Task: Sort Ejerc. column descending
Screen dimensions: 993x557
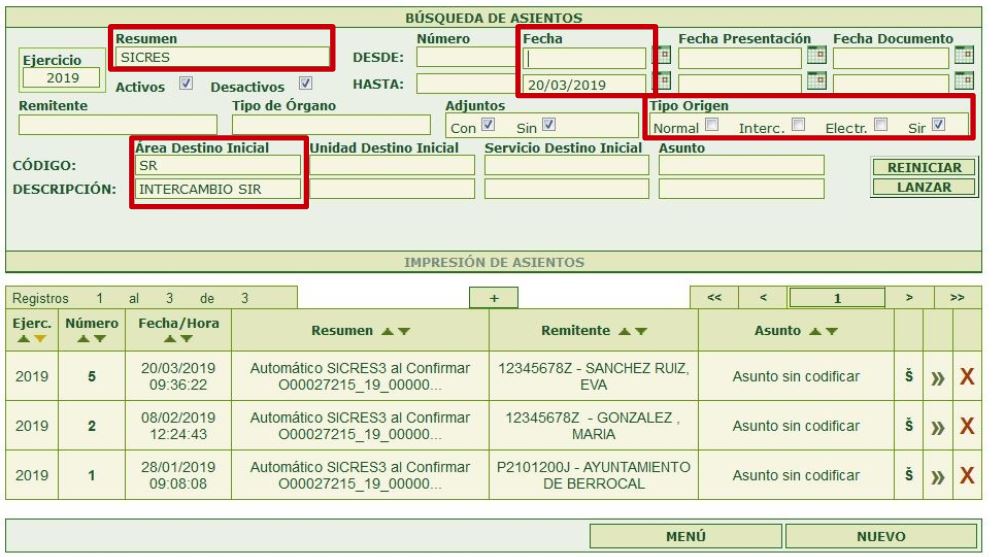Action: tap(40, 339)
